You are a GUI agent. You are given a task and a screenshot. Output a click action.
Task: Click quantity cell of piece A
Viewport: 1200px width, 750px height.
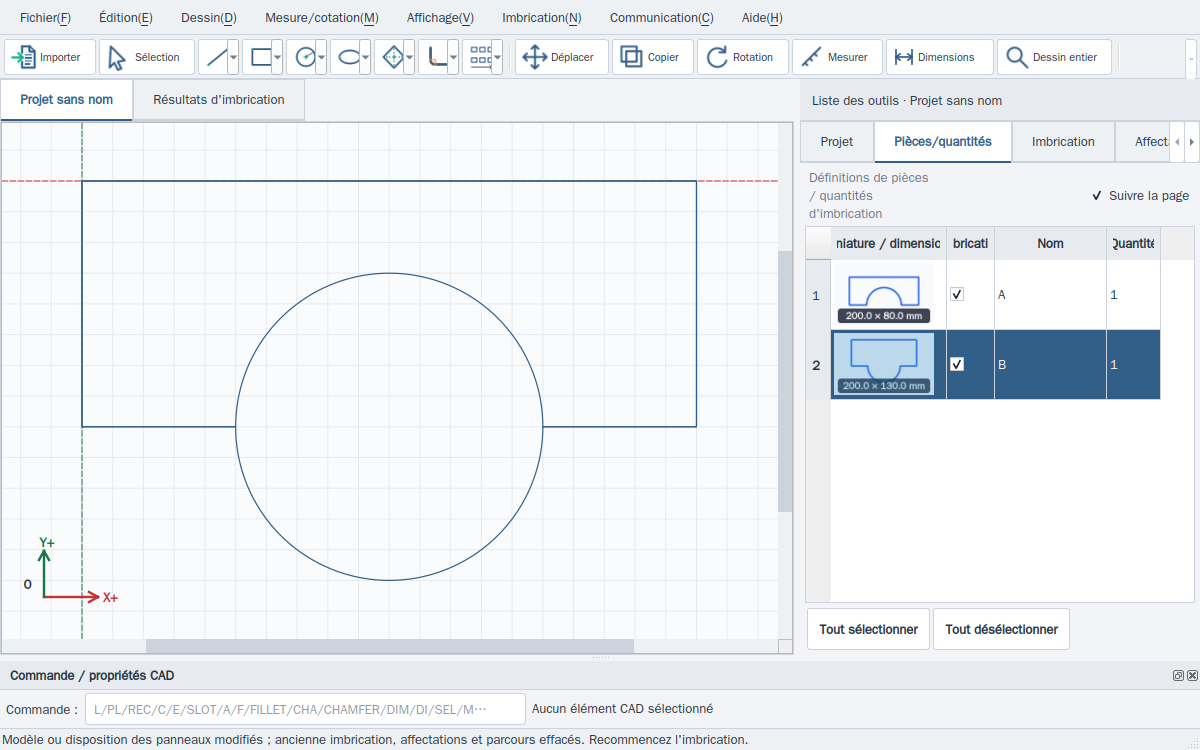coord(1133,295)
